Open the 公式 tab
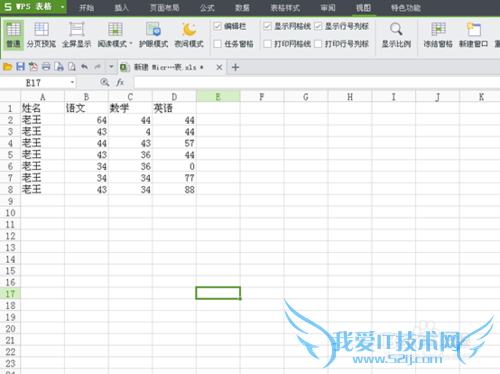The image size is (500, 374). [207, 8]
